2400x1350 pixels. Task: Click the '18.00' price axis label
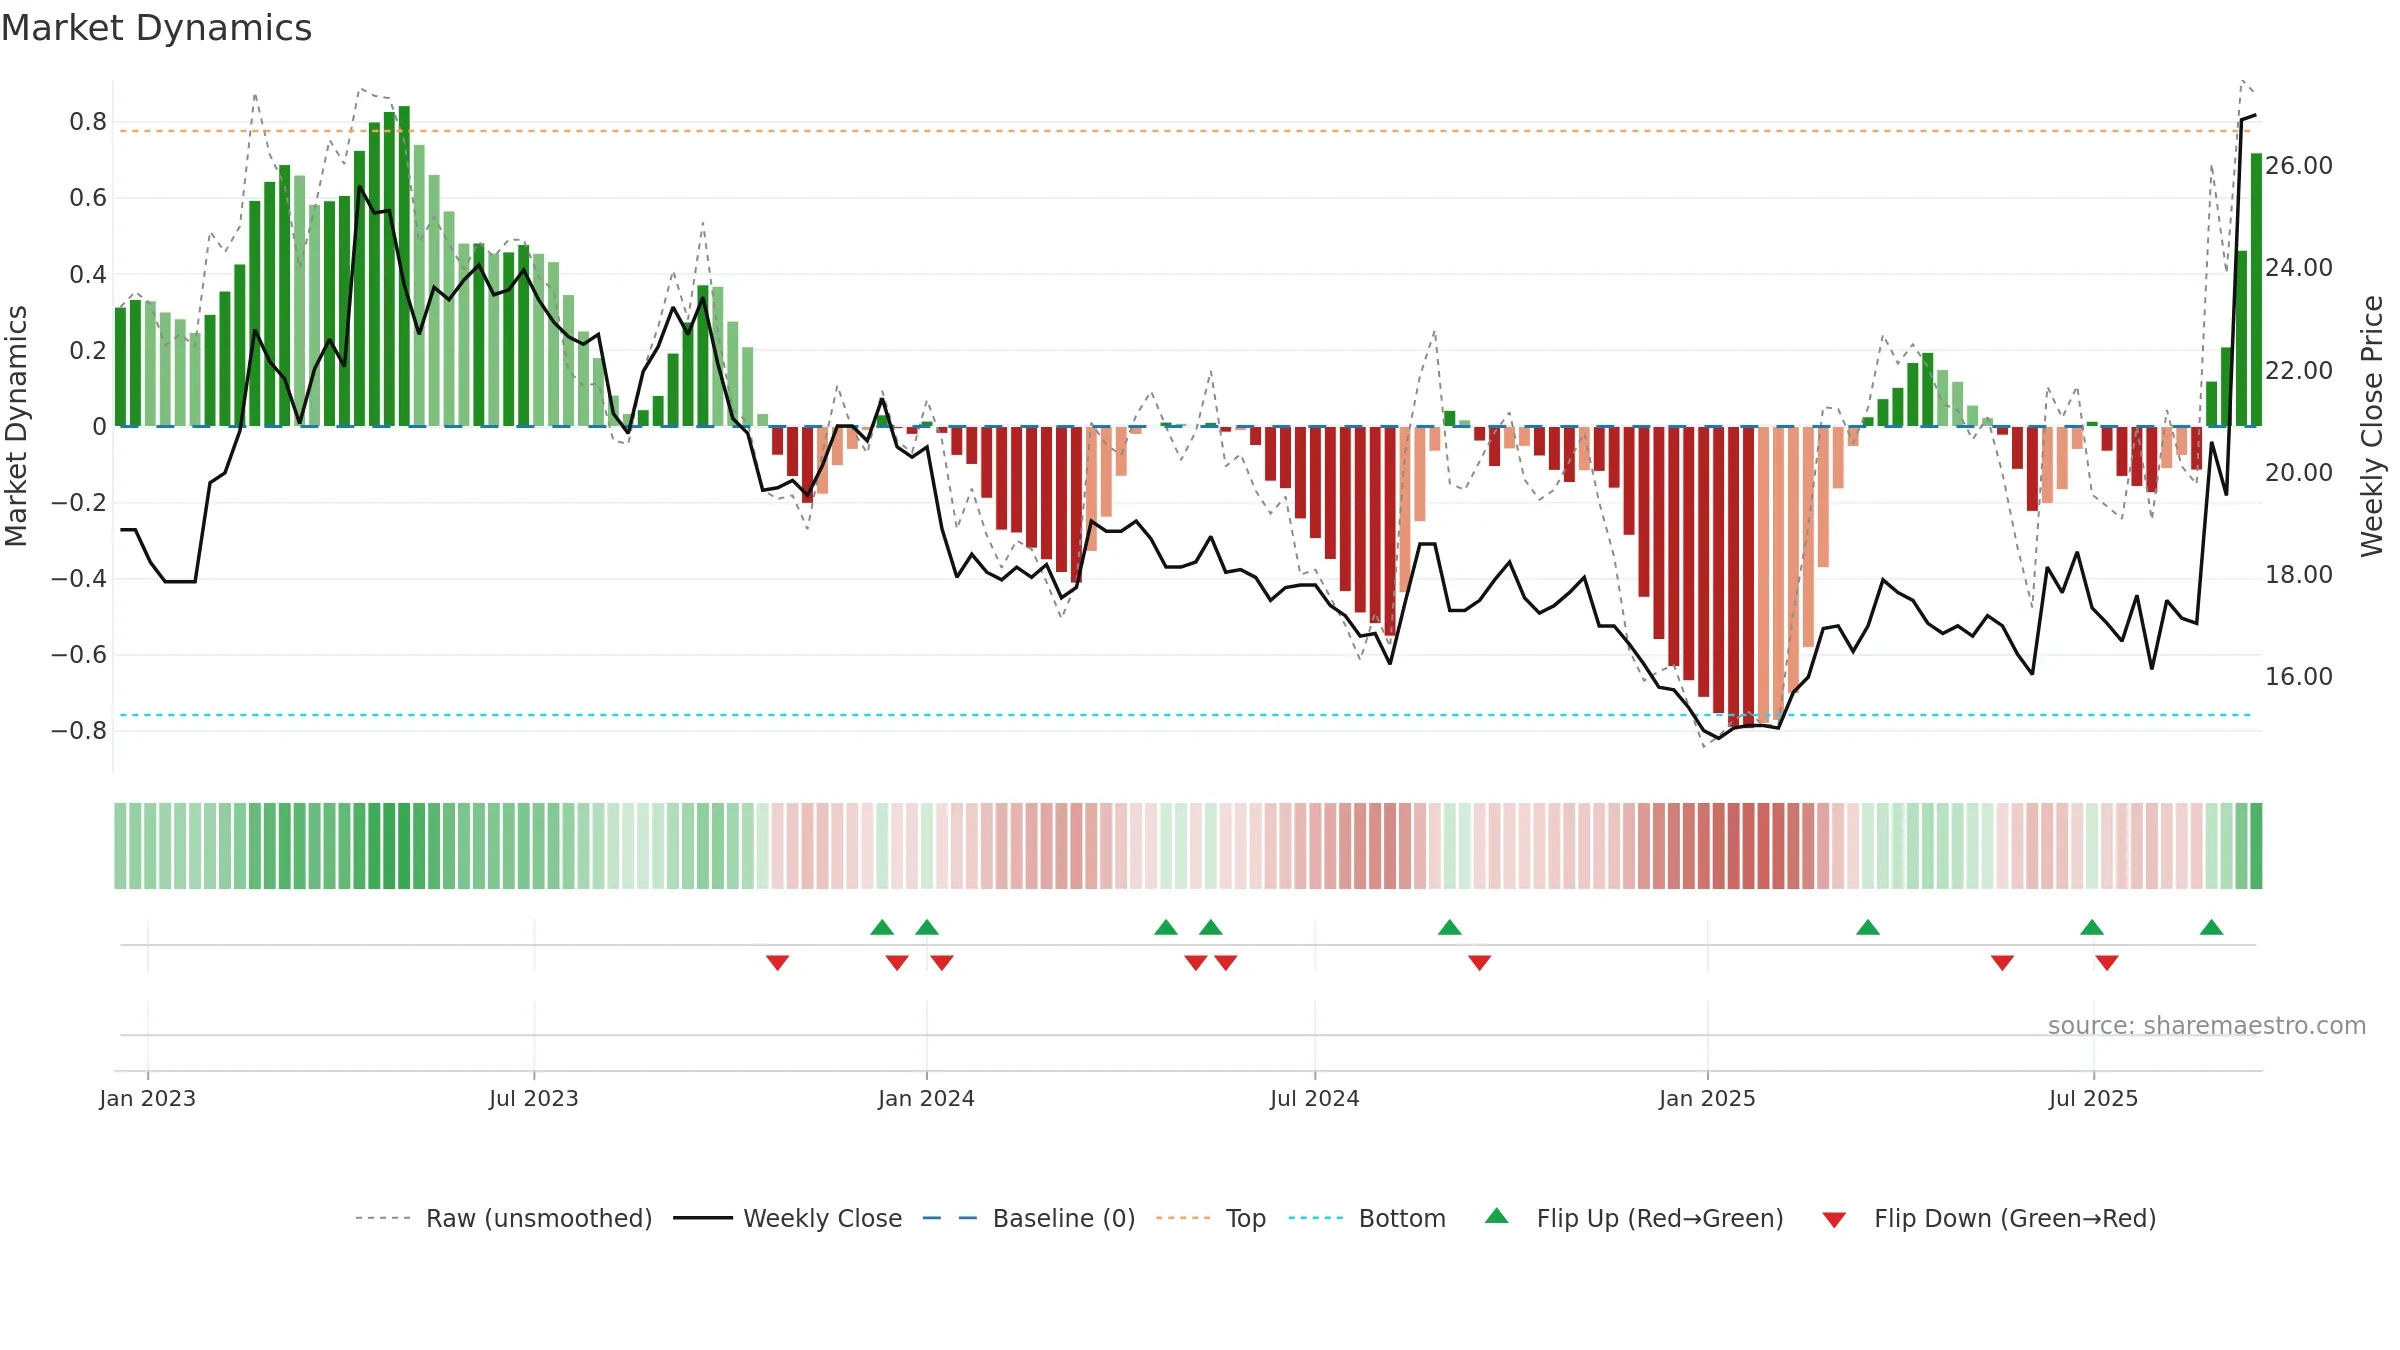2299,574
